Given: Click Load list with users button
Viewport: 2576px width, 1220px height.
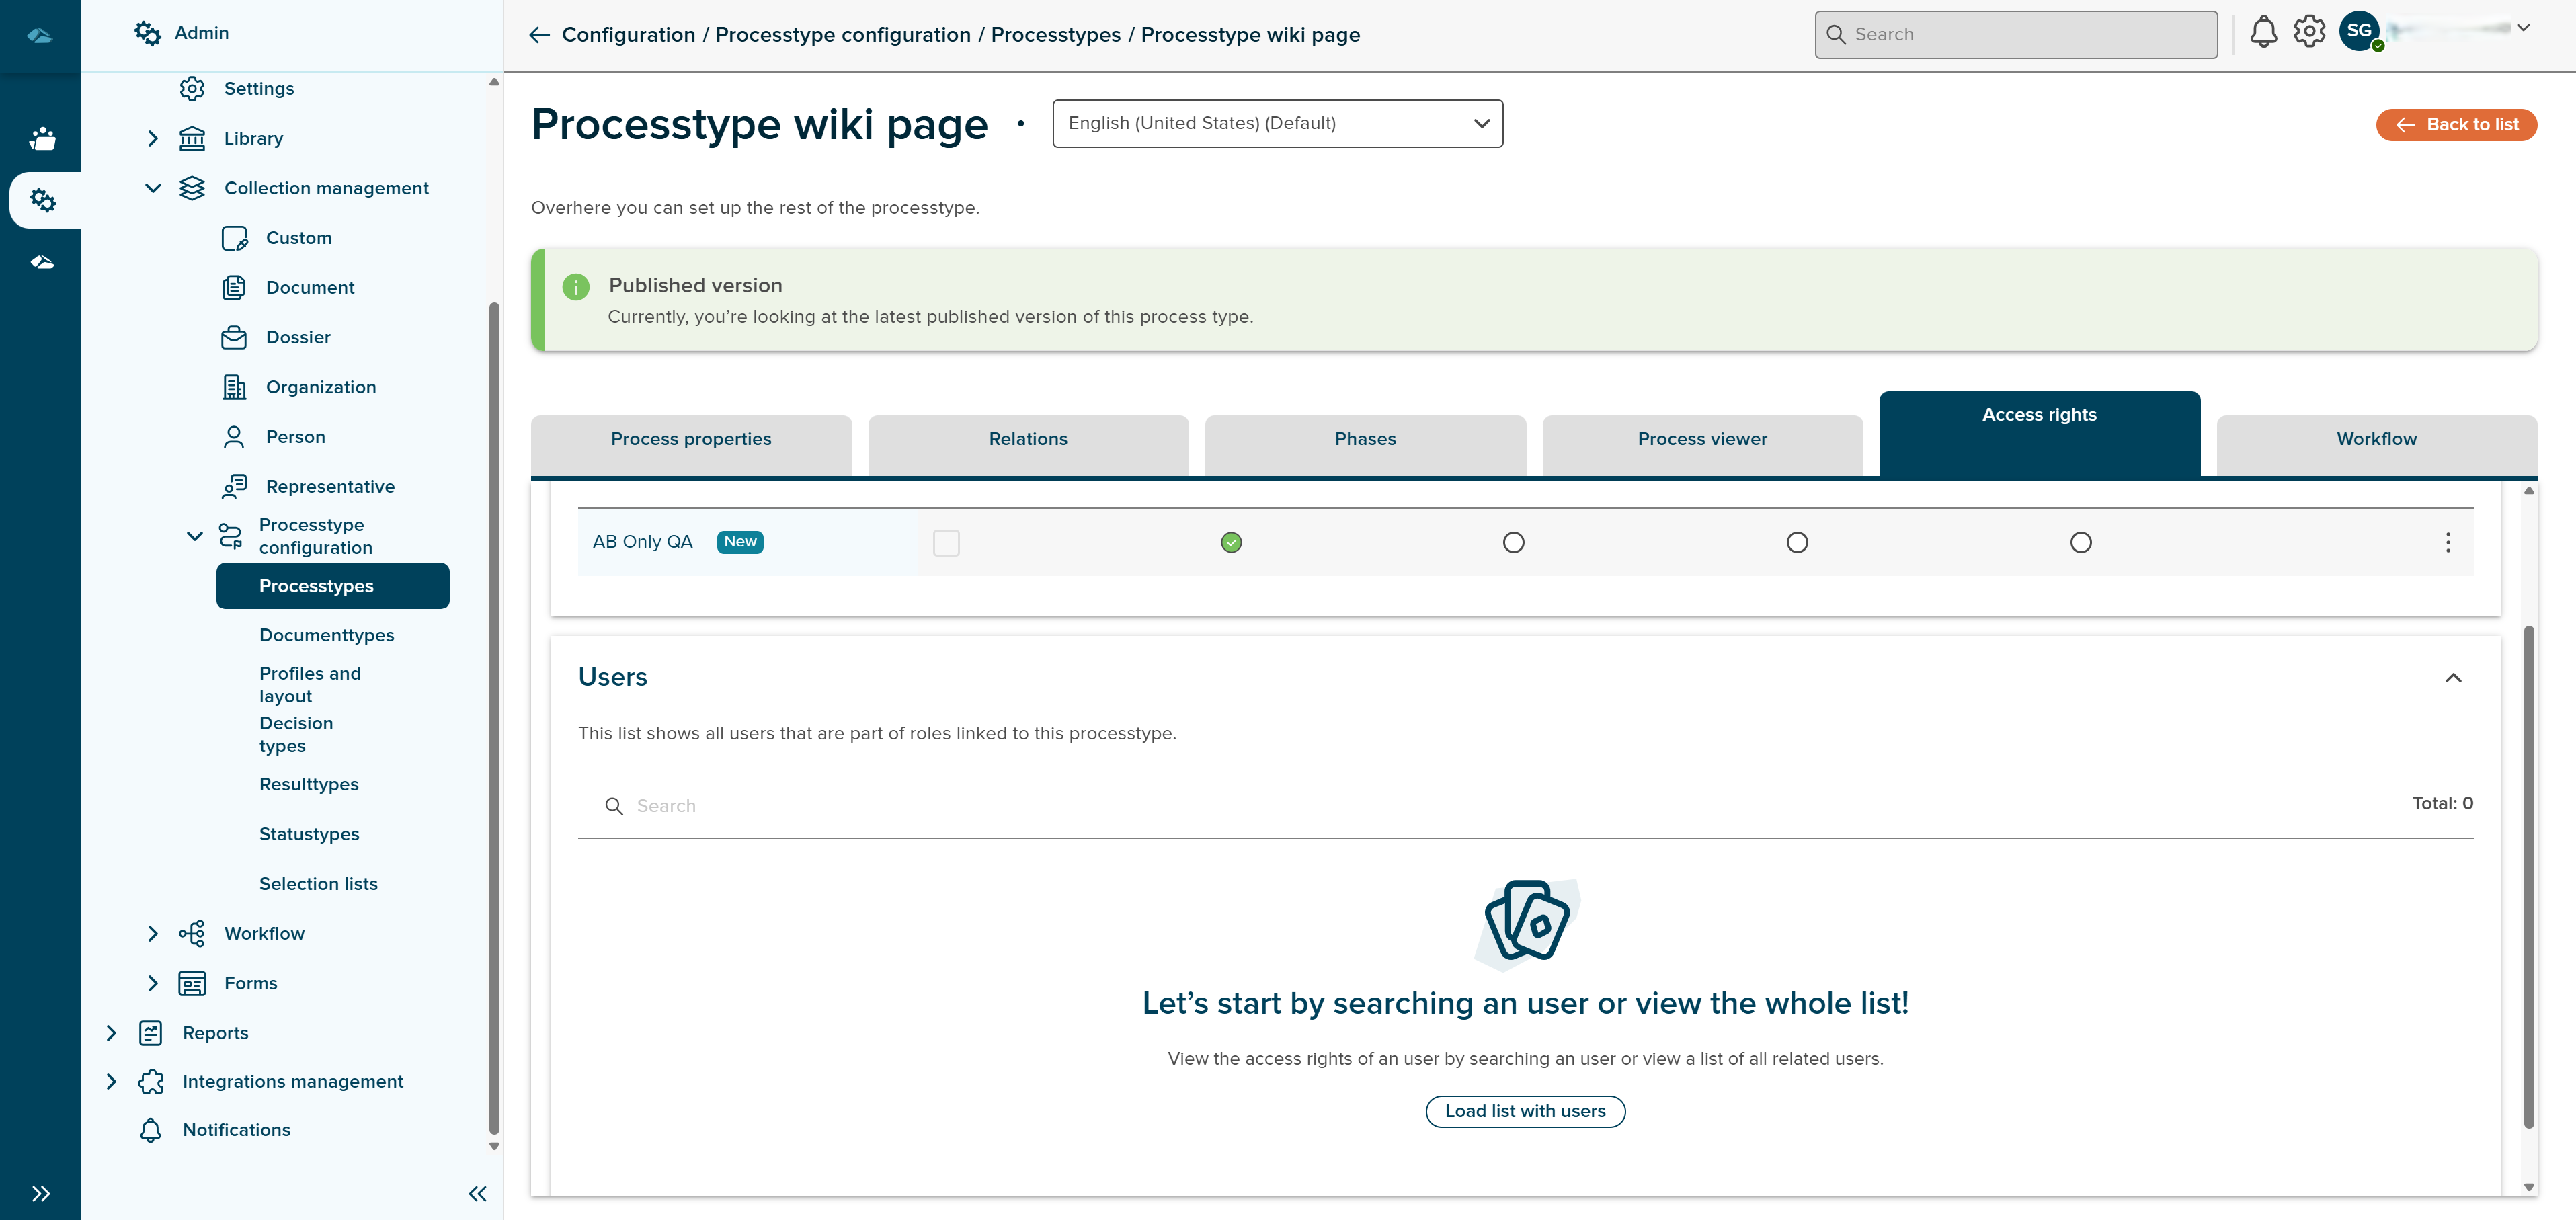Looking at the screenshot, I should [1524, 1111].
